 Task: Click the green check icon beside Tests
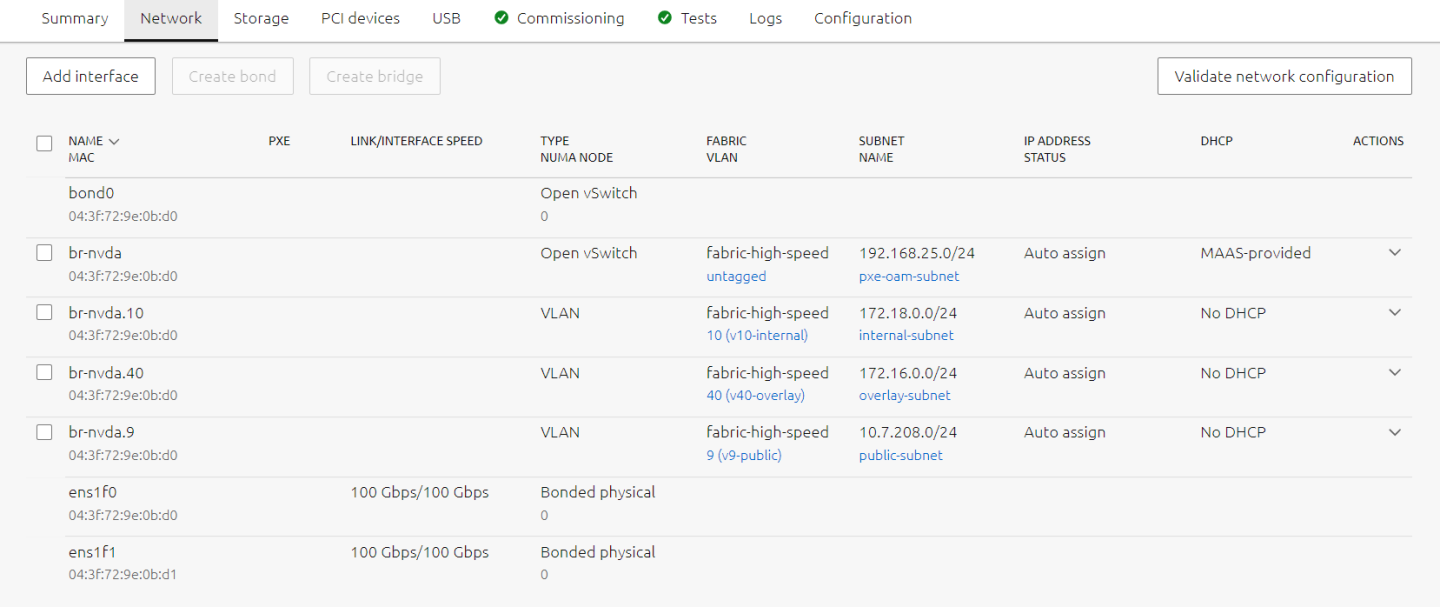pos(665,18)
